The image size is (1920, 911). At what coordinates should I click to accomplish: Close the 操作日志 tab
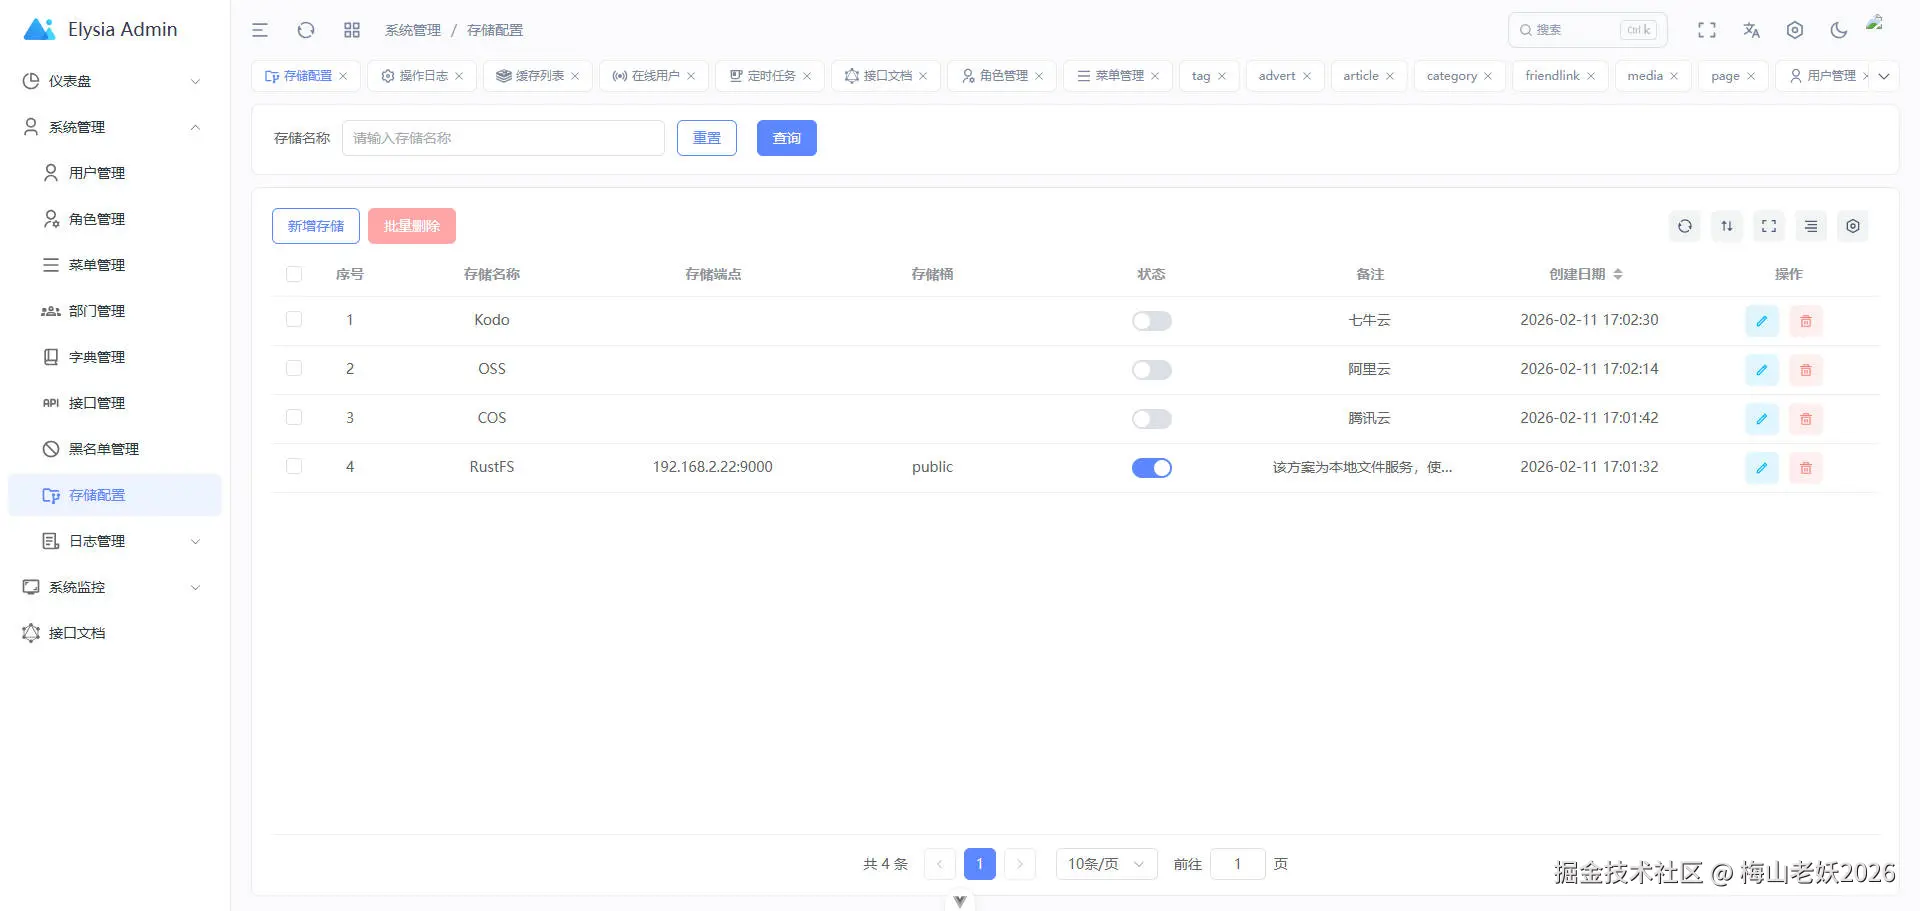(x=459, y=76)
